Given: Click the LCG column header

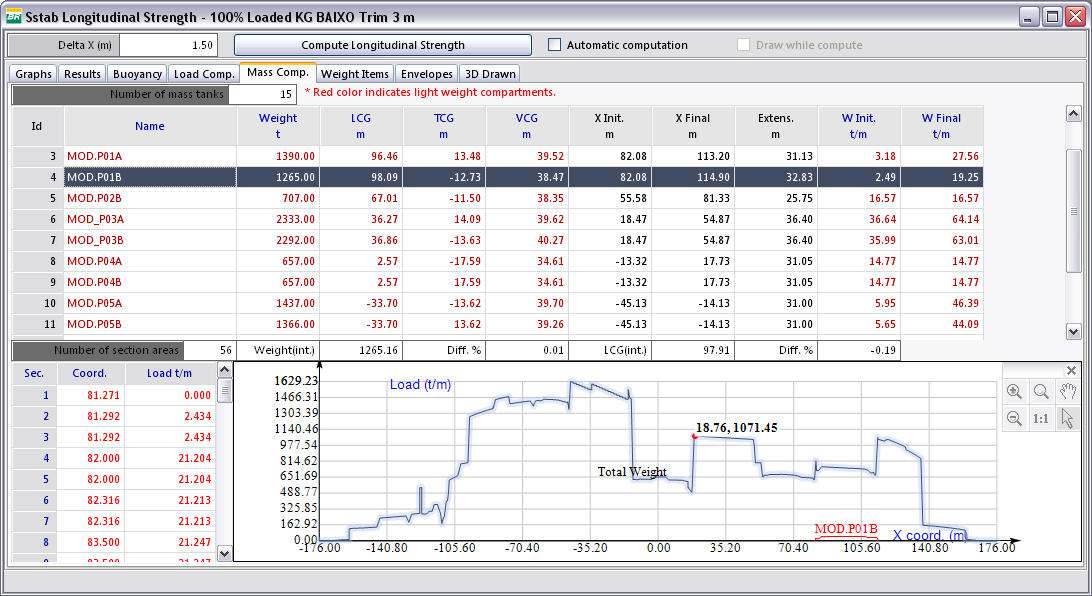Looking at the screenshot, I should [x=361, y=126].
